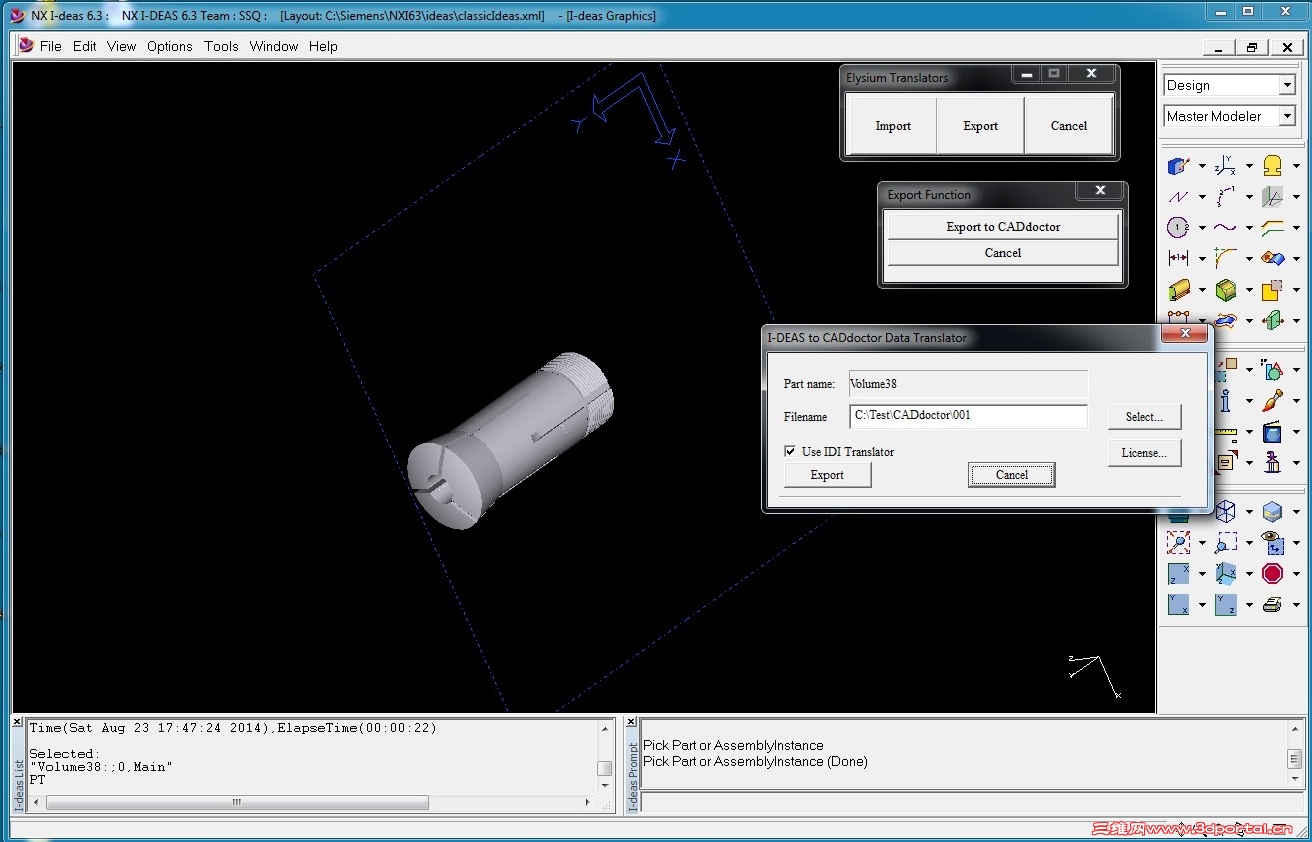
Task: Select the green Shell solid tool
Action: click(1225, 290)
